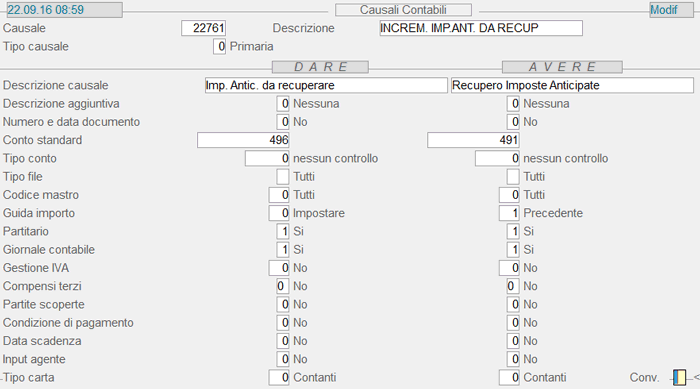The width and height of the screenshot is (700, 389).
Task: Click the Modif button
Action: [x=671, y=10]
